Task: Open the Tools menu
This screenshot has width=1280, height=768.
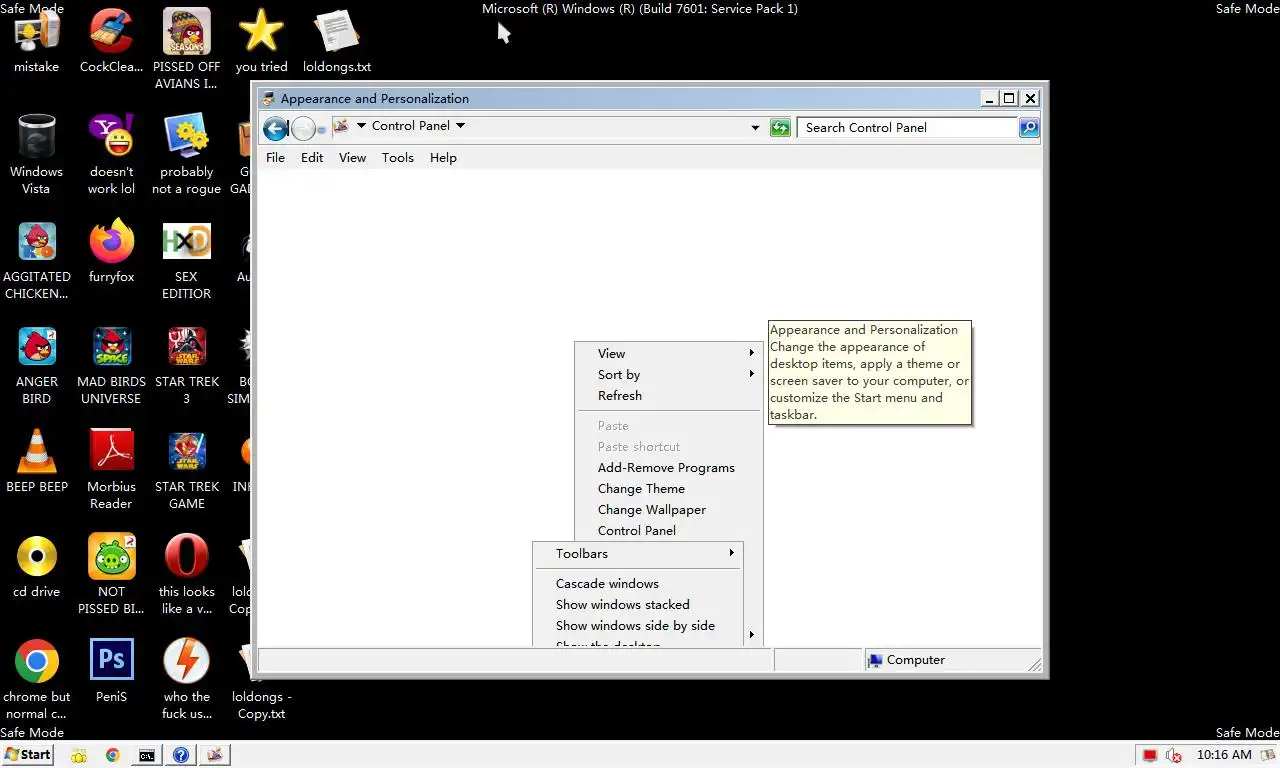Action: coord(398,157)
